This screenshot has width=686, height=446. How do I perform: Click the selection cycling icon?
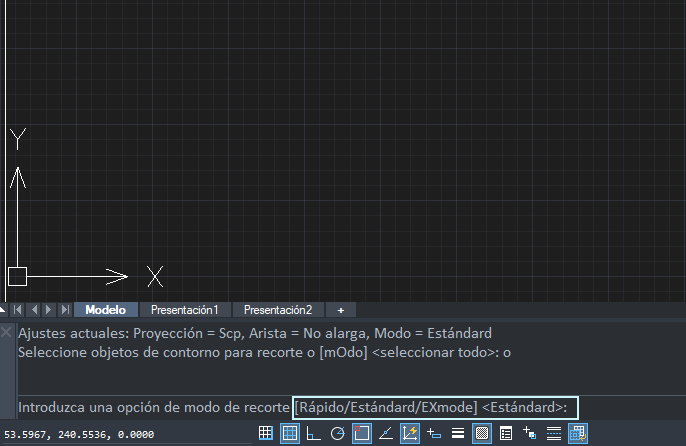click(529, 433)
